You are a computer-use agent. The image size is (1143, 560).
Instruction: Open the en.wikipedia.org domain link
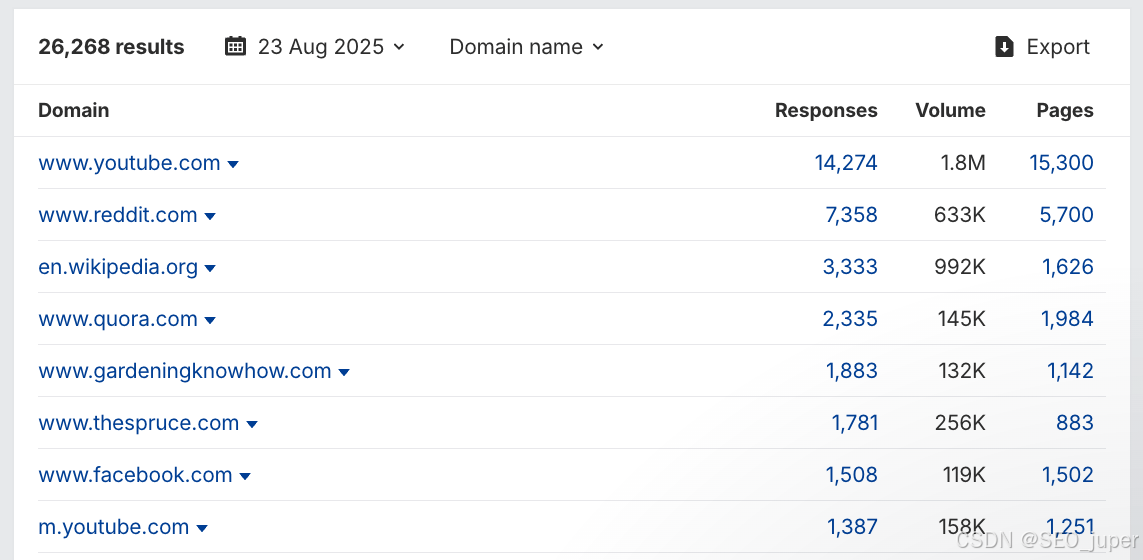click(x=118, y=267)
